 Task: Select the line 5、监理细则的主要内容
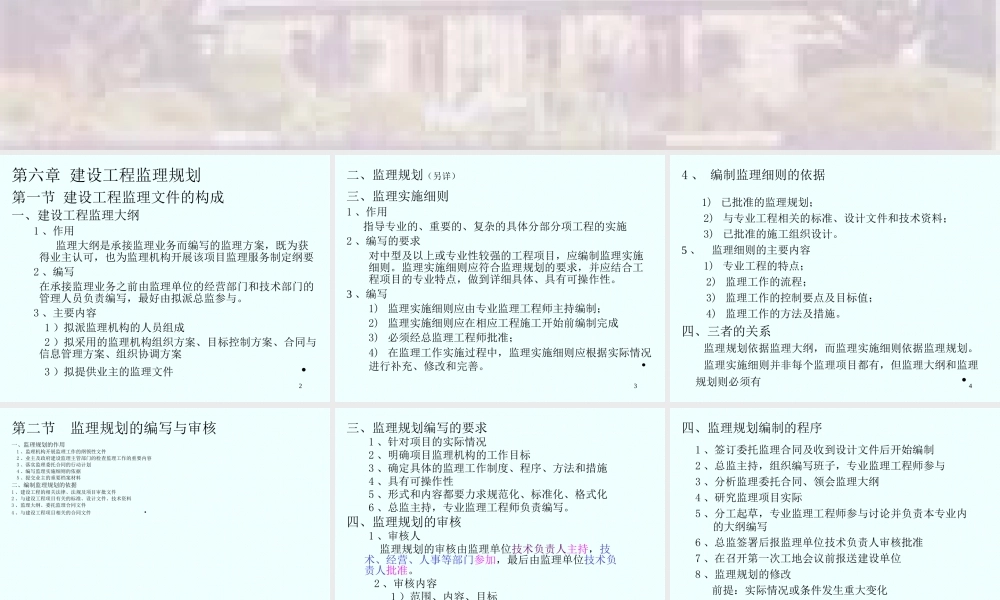point(746,250)
